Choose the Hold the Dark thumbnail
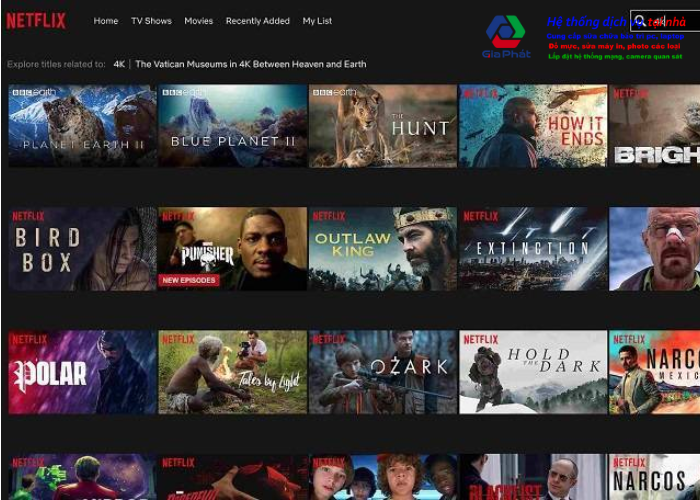This screenshot has height=500, width=700. (x=533, y=372)
